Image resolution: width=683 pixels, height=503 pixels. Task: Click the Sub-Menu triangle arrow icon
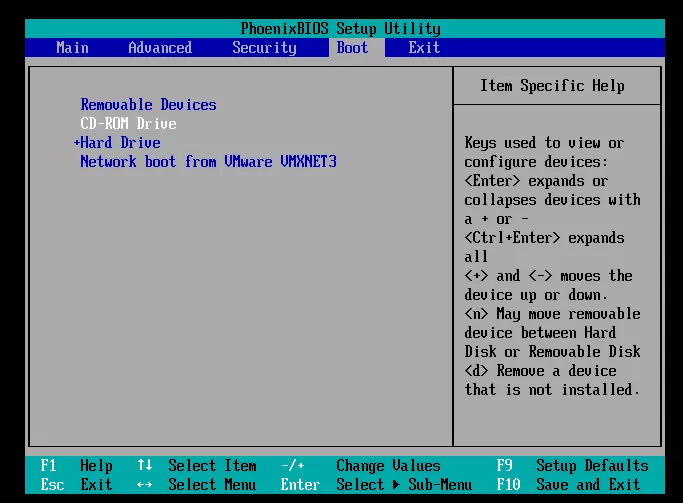click(x=397, y=485)
